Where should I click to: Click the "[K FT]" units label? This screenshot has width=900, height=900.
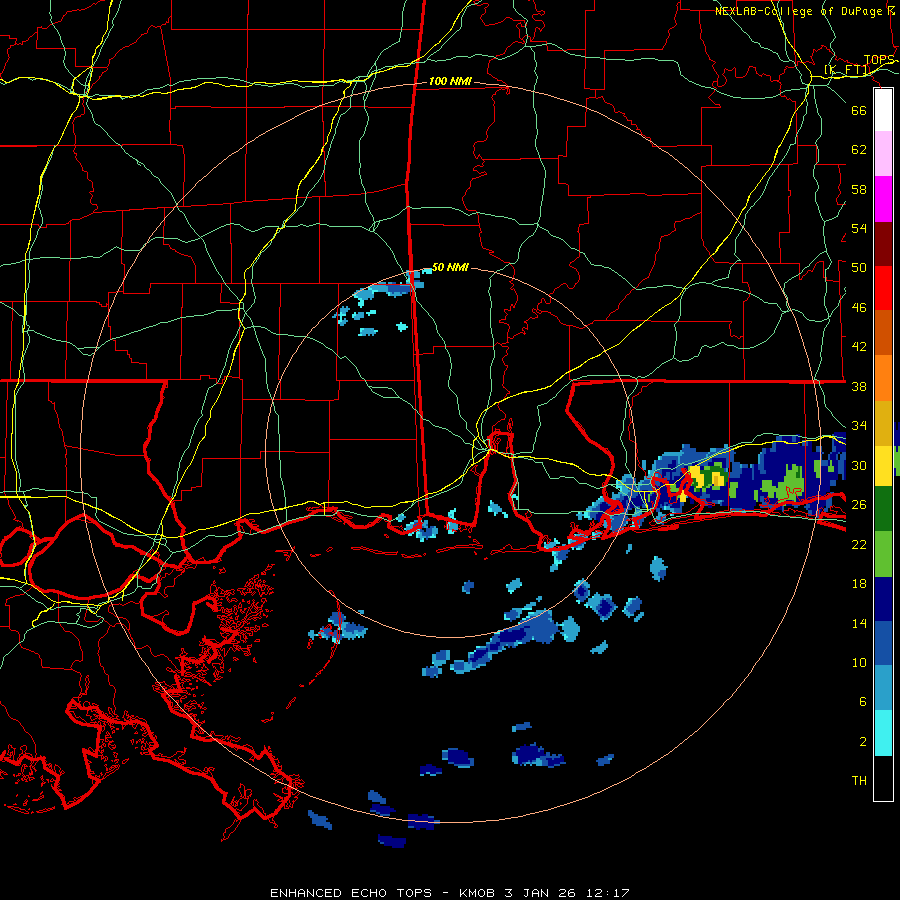[x=847, y=70]
